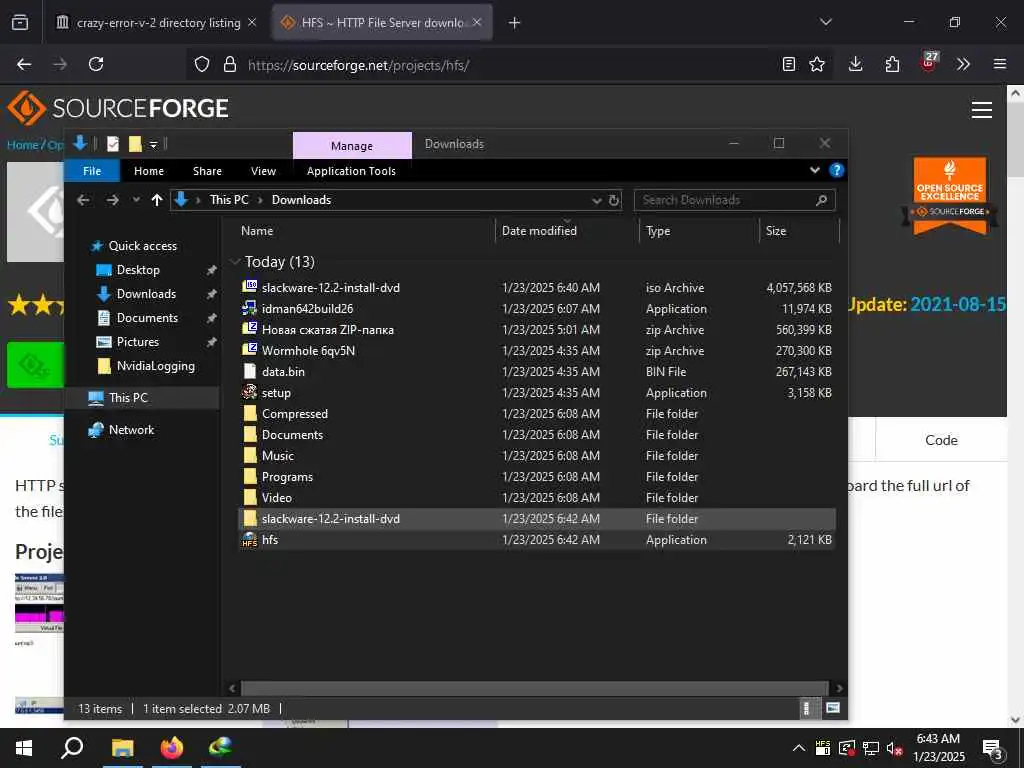The width and height of the screenshot is (1024, 768).
Task: Expand the Explorer ribbon with the chevron
Action: (x=815, y=170)
